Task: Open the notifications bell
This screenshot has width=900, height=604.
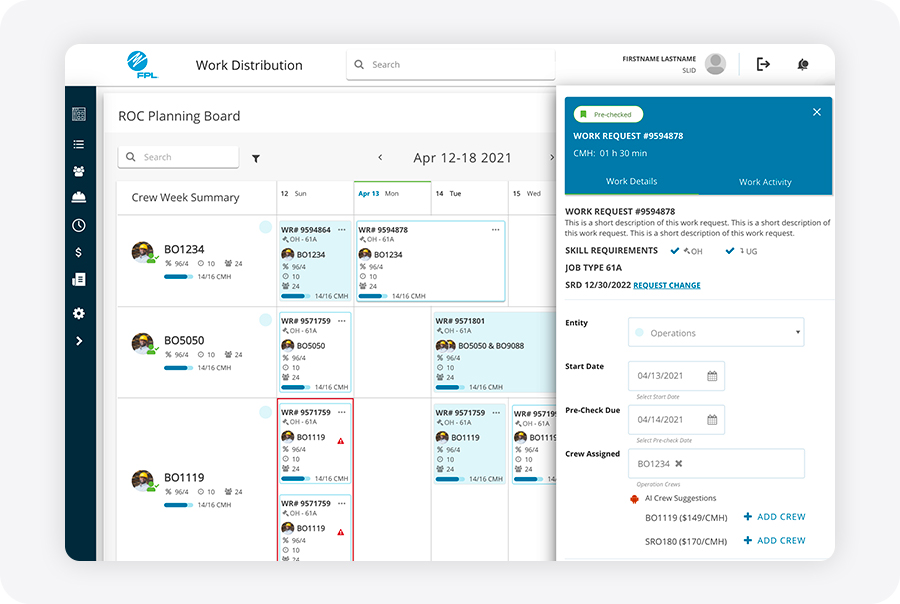Action: pyautogui.click(x=803, y=64)
